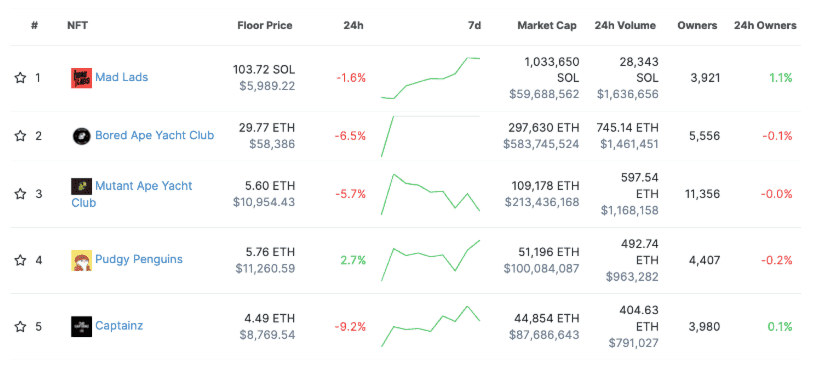
Task: Star the Mutant Ape Yacht Club row
Action: (x=20, y=194)
